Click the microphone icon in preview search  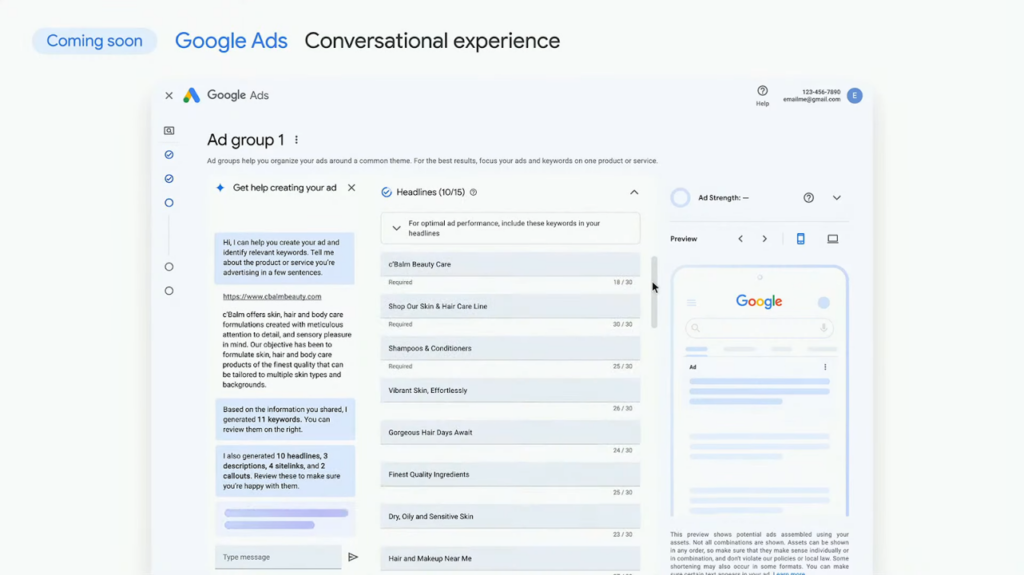(824, 328)
